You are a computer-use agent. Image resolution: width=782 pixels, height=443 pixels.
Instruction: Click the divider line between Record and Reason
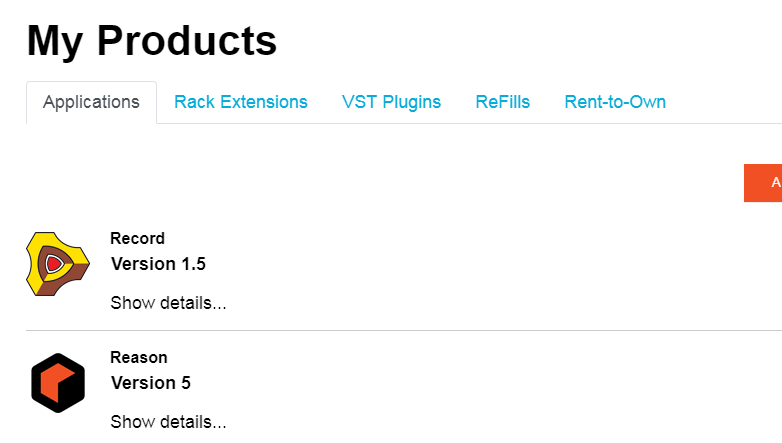click(400, 330)
